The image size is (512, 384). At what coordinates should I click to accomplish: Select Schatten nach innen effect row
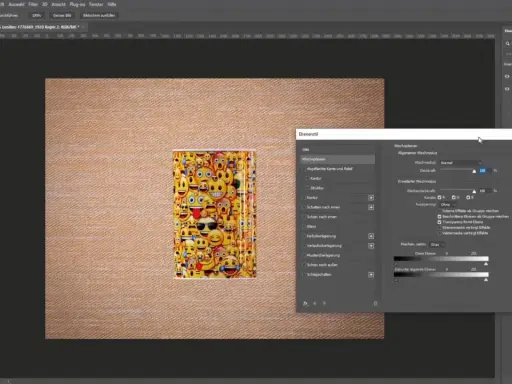point(337,207)
